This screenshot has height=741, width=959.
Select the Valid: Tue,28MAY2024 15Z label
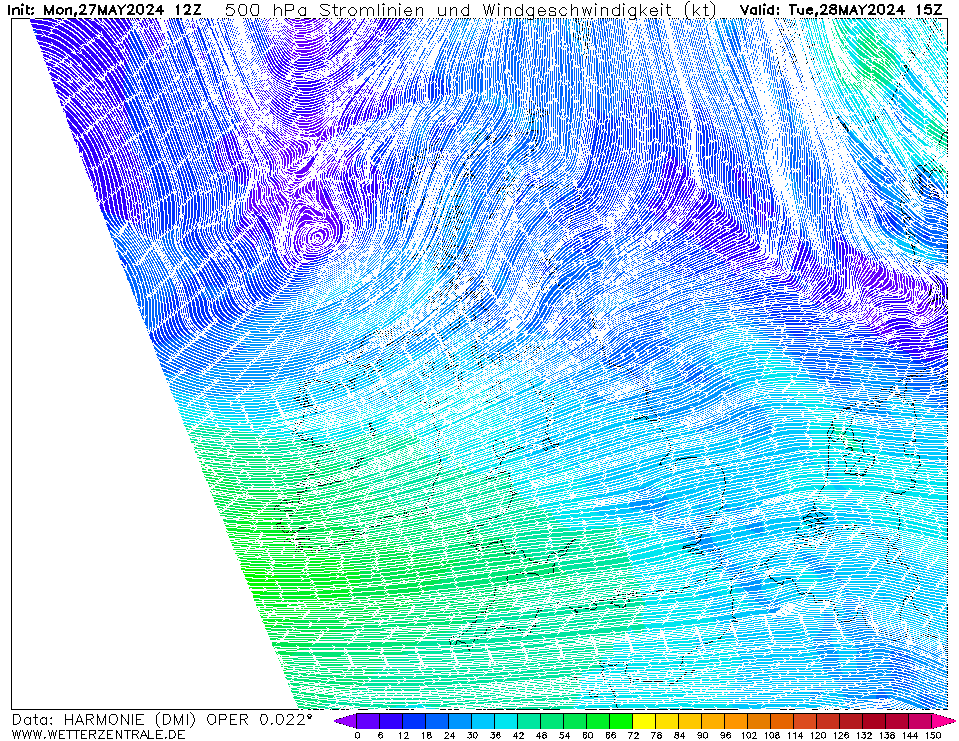coord(841,10)
